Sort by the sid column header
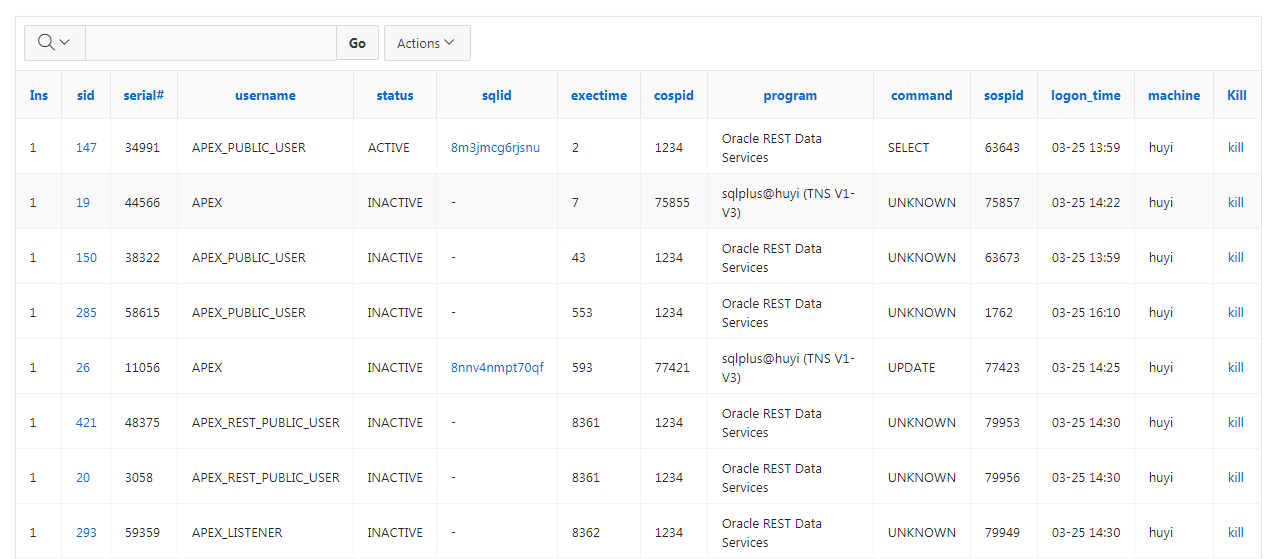Image resolution: width=1279 pixels, height=559 pixels. pyautogui.click(x=86, y=96)
